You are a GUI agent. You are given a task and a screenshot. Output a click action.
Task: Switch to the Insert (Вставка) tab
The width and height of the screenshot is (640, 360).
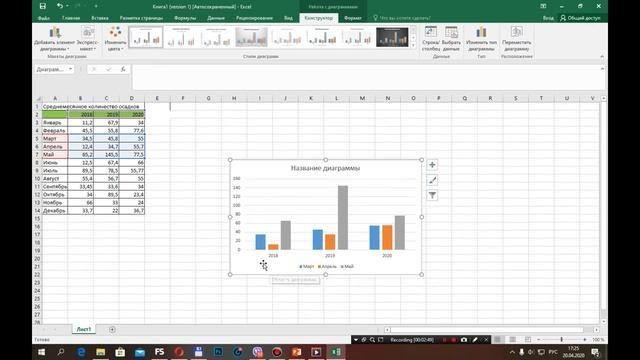[x=100, y=18]
